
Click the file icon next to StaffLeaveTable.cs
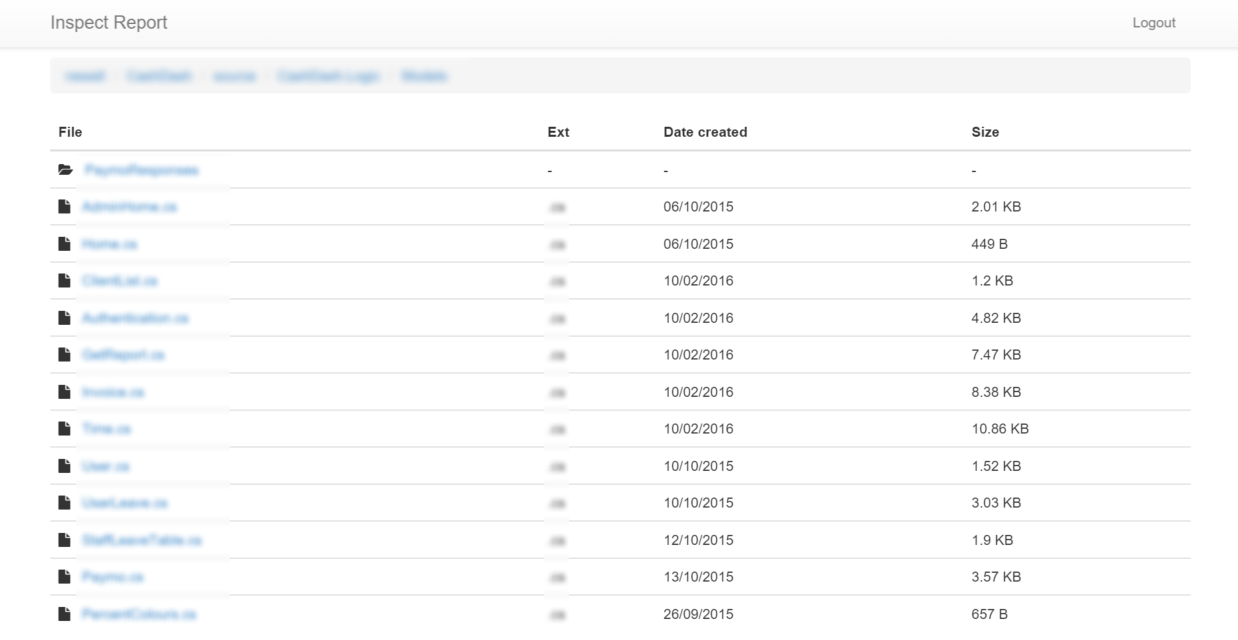tap(65, 540)
